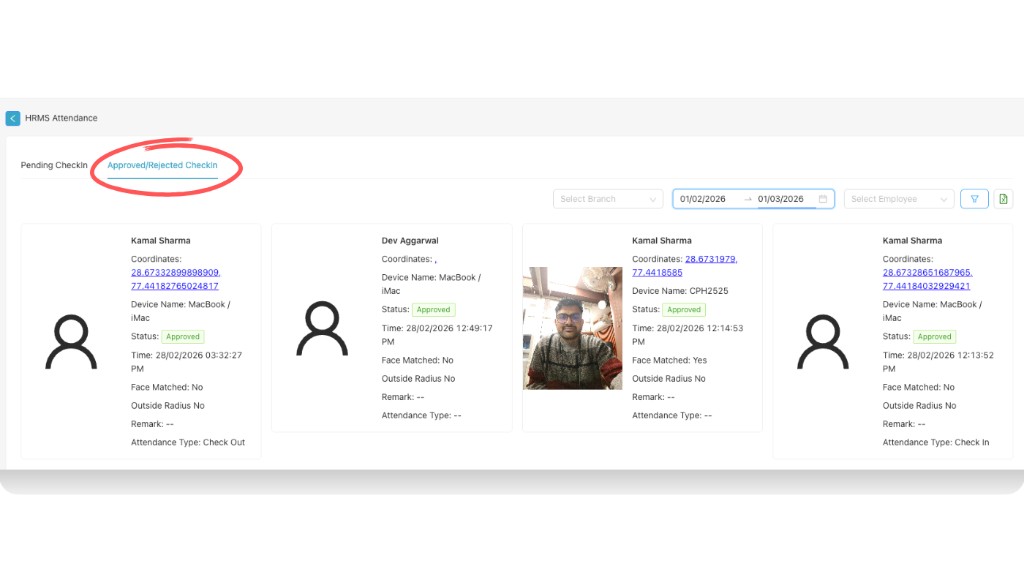Open the Excel export icon
Image resolution: width=1024 pixels, height=585 pixels.
coord(1003,198)
